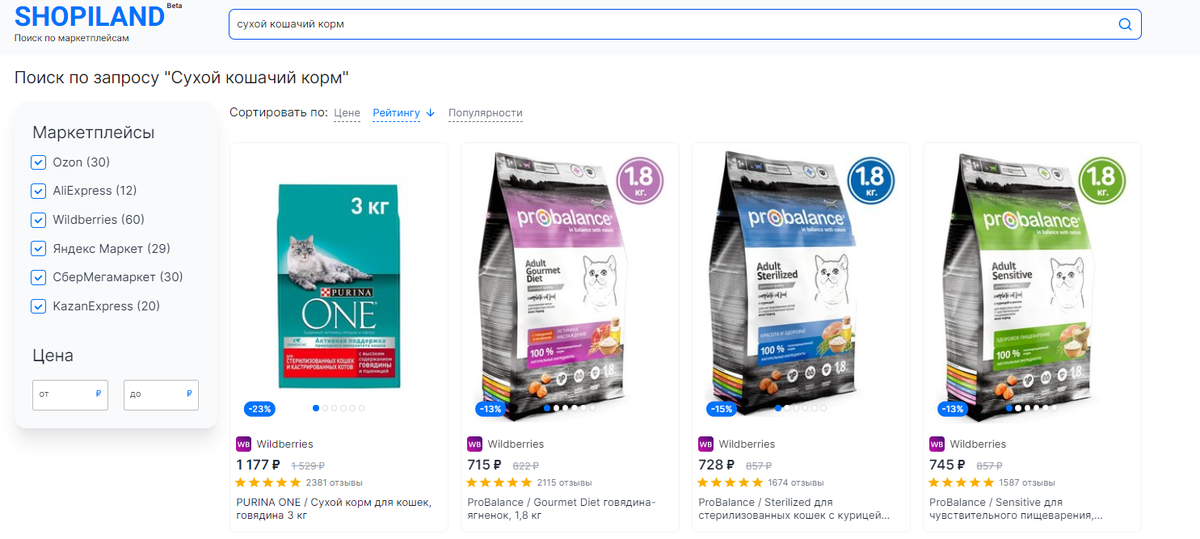Open ProBalance Gourmet Diet product title
Viewport: 1200px width, 539px height.
[562, 508]
